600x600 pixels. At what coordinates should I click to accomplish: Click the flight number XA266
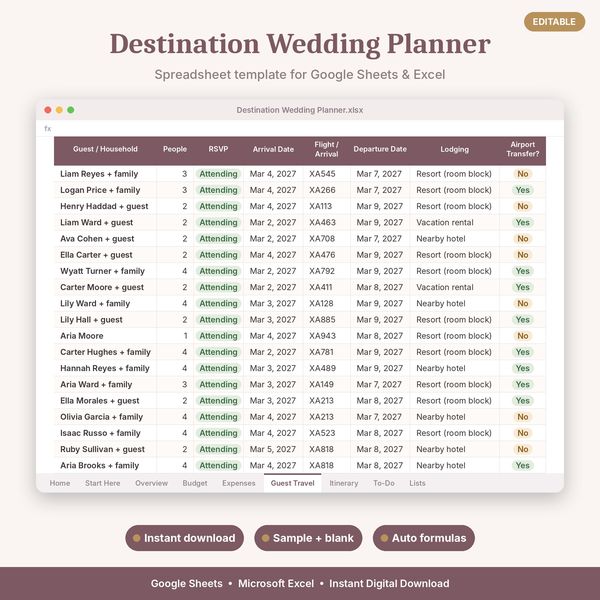click(322, 190)
